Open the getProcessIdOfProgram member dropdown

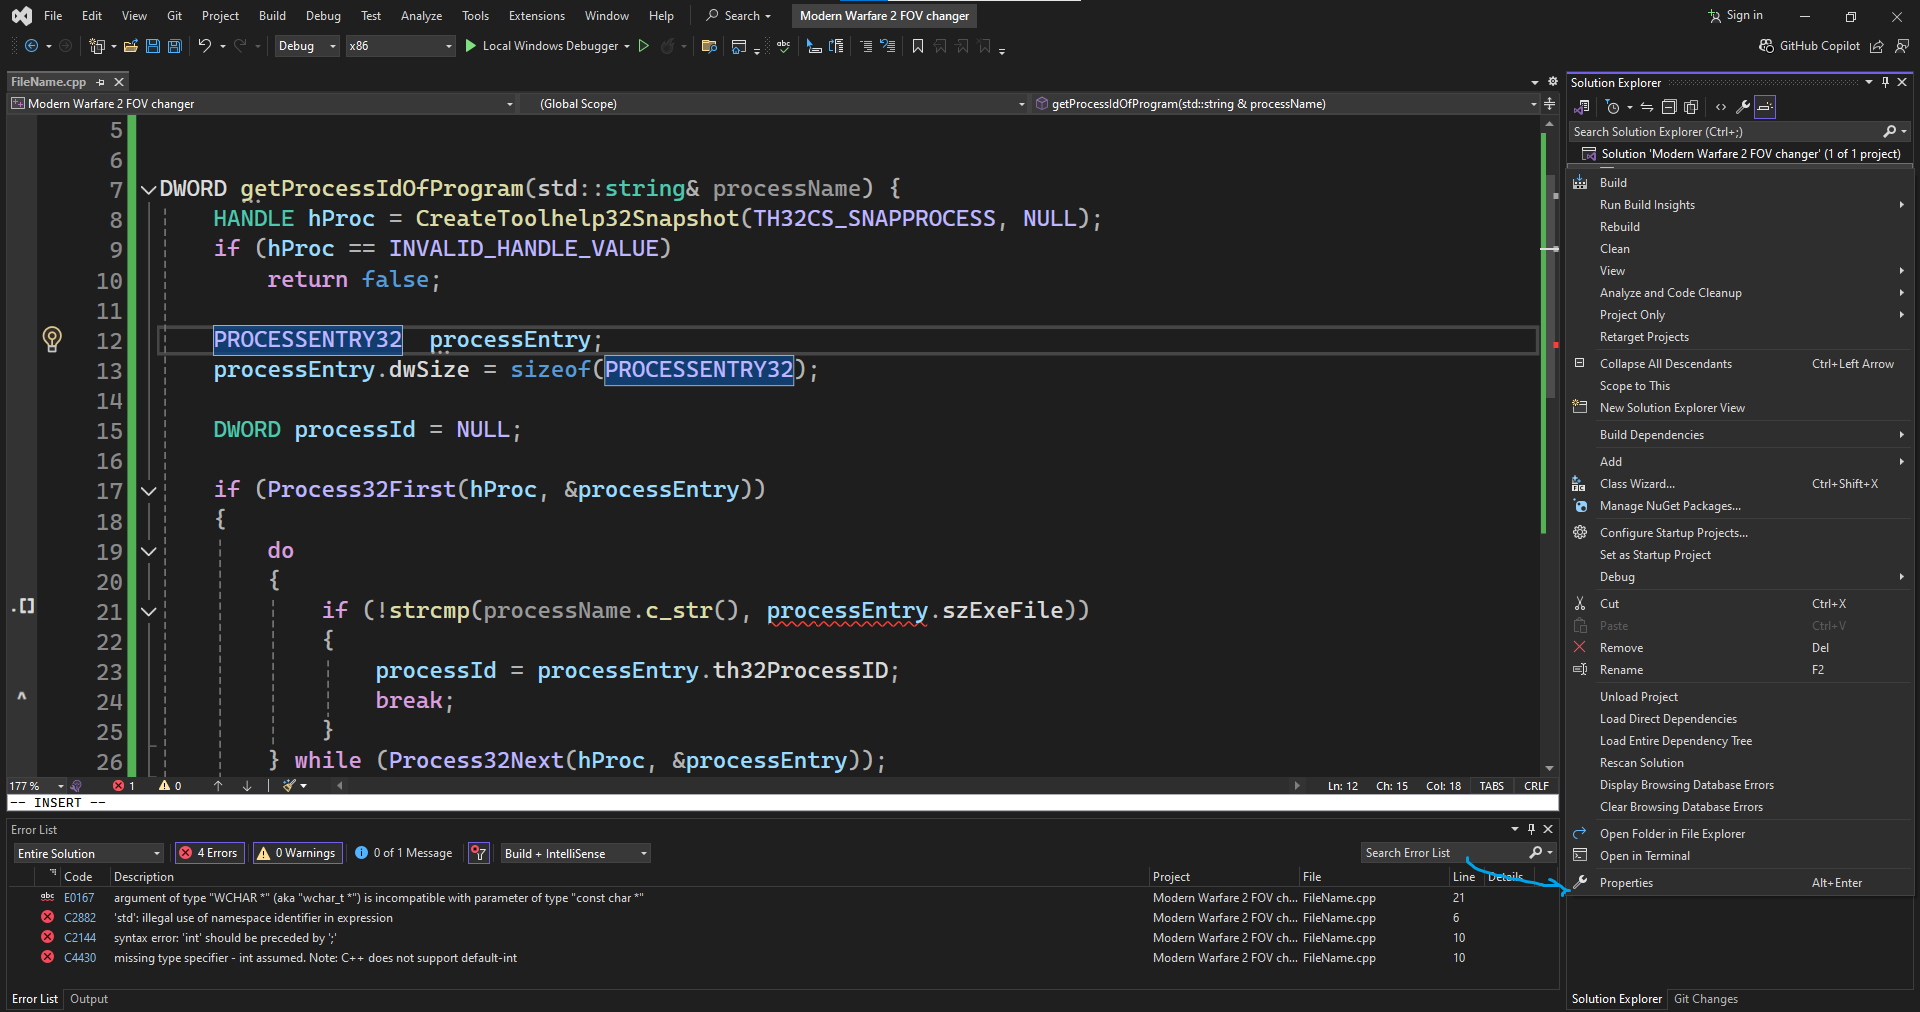click(x=1286, y=104)
